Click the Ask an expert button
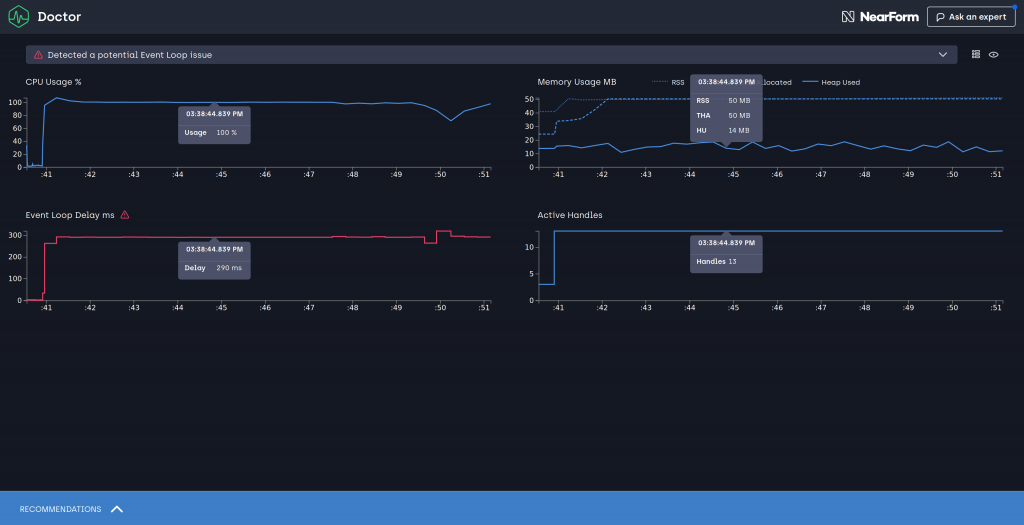The width and height of the screenshot is (1024, 525). coord(971,17)
